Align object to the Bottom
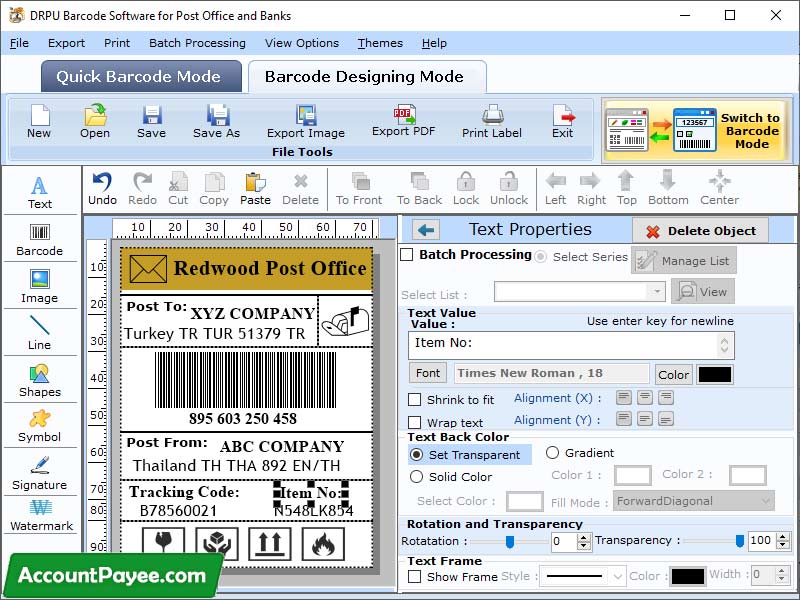This screenshot has height=600, width=800. pyautogui.click(x=668, y=189)
